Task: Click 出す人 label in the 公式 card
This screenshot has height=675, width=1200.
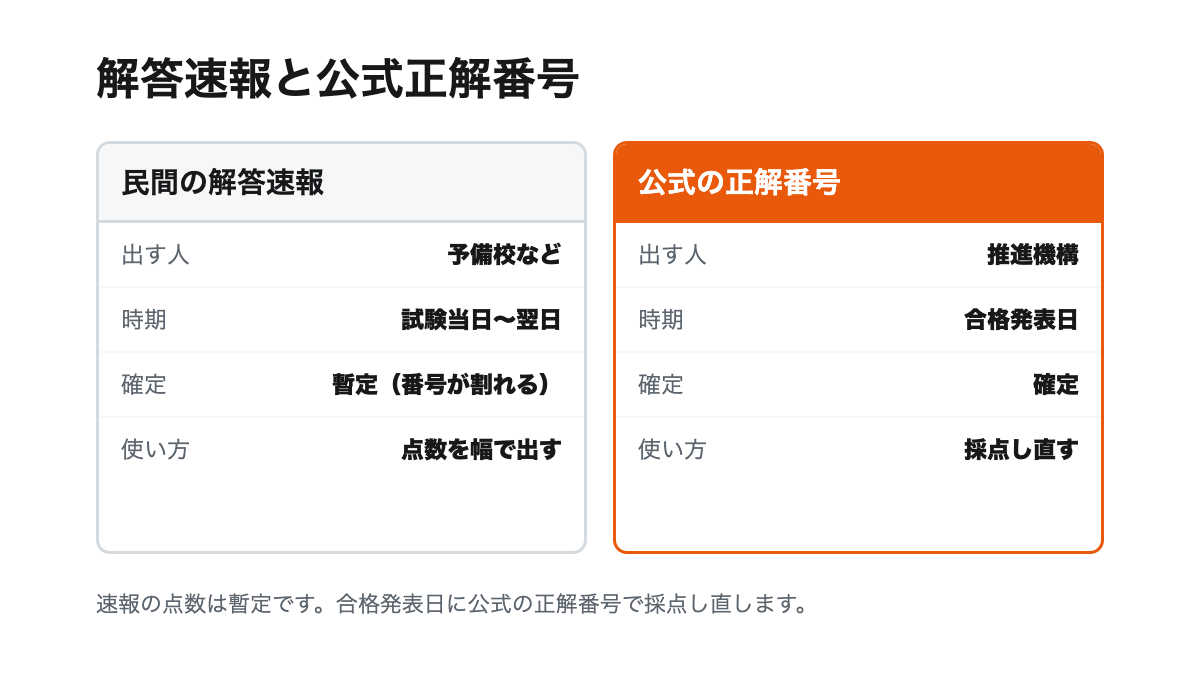Action: click(672, 255)
